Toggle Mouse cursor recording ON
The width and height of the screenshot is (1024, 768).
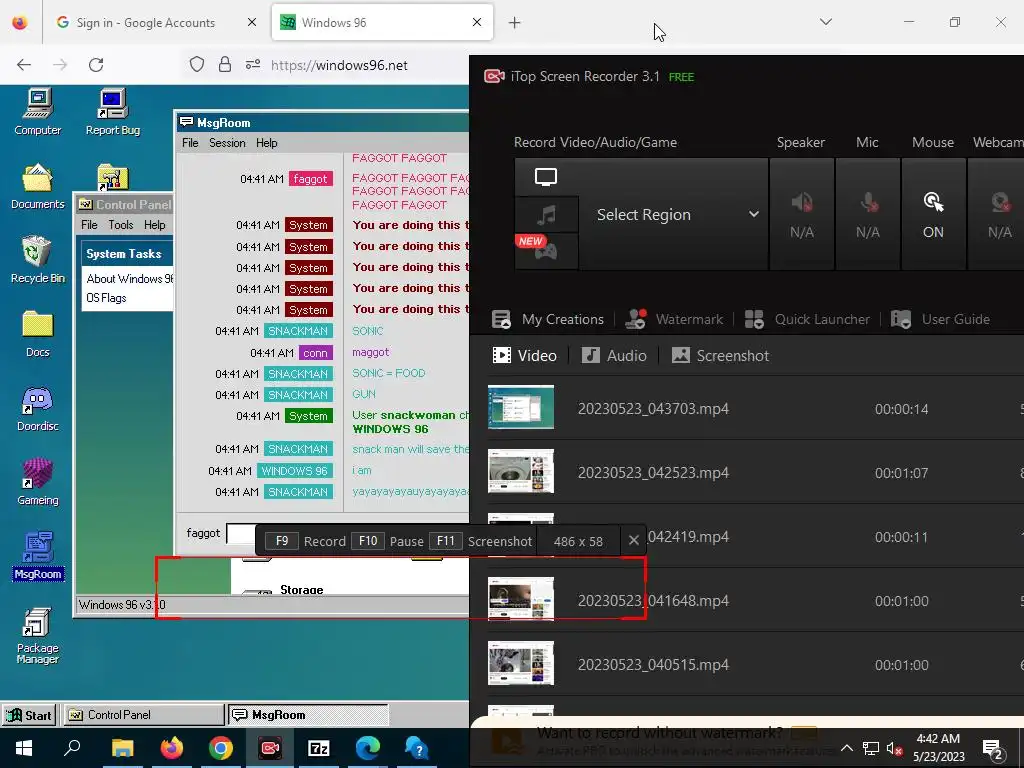coord(933,214)
